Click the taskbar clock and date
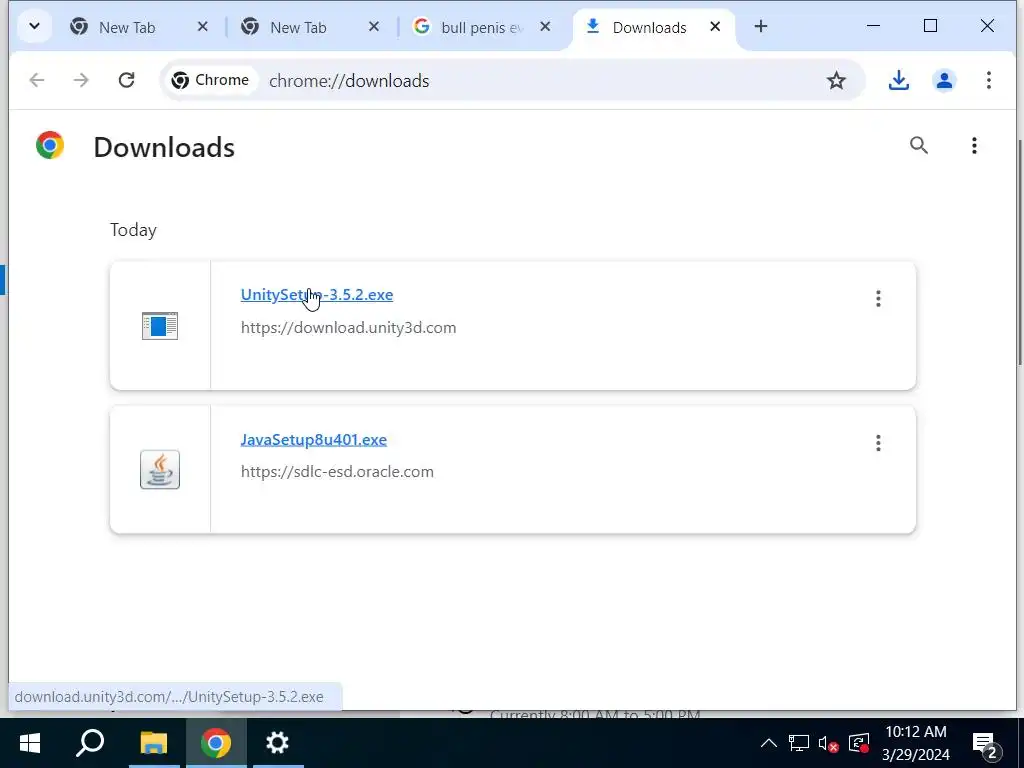The width and height of the screenshot is (1024, 768). click(916, 743)
